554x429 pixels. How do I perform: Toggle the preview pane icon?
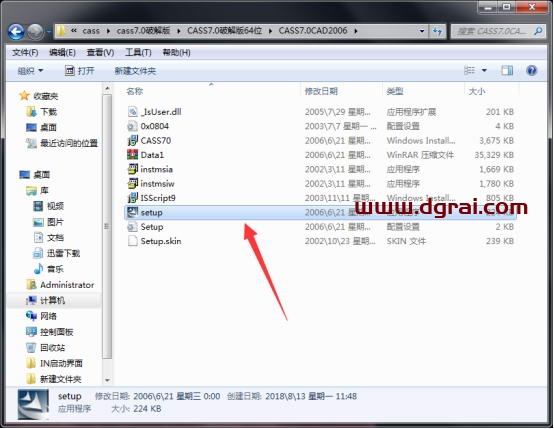[x=507, y=70]
